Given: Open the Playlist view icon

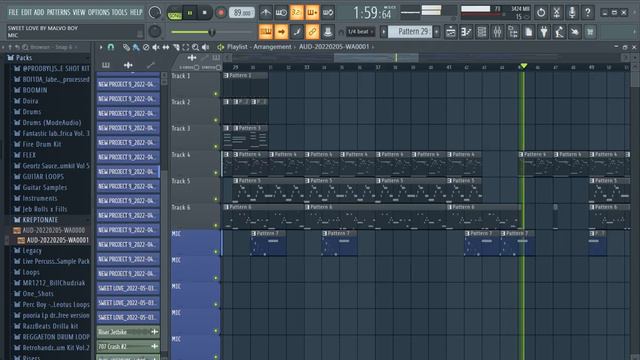Looking at the screenshot, I should pyautogui.click(x=450, y=32).
